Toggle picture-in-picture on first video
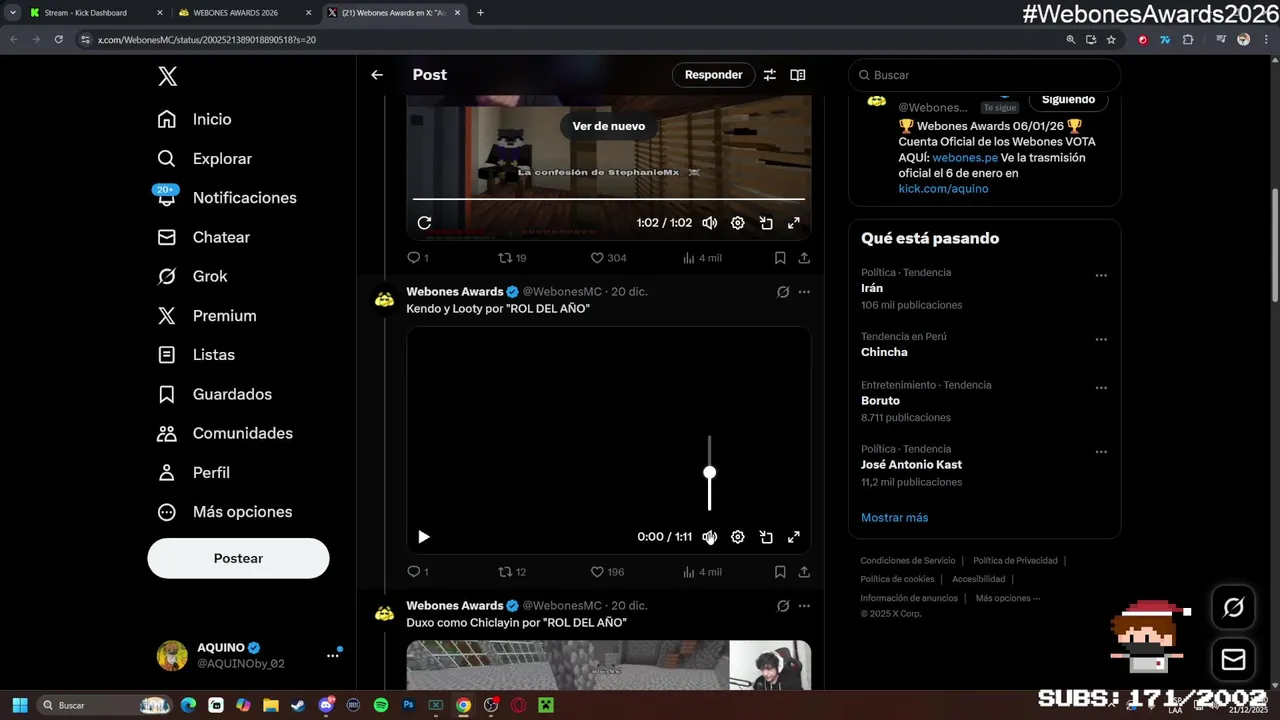The width and height of the screenshot is (1280, 720). 766,223
